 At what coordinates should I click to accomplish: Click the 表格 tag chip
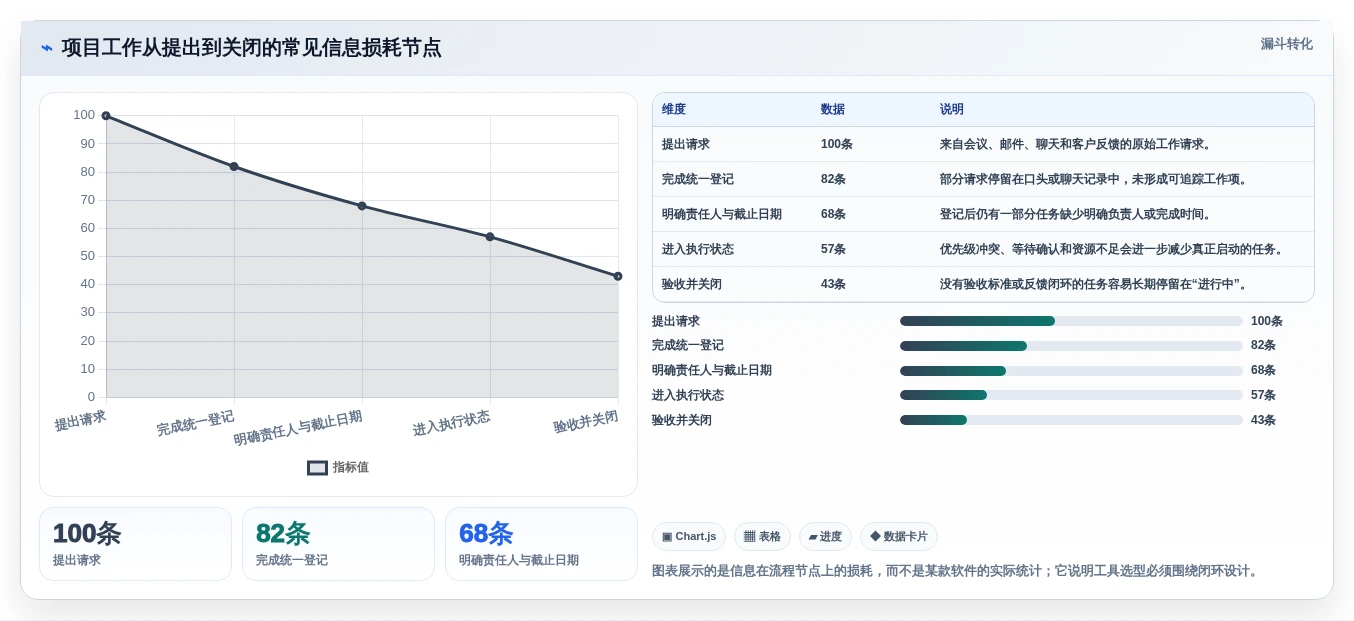pos(762,537)
